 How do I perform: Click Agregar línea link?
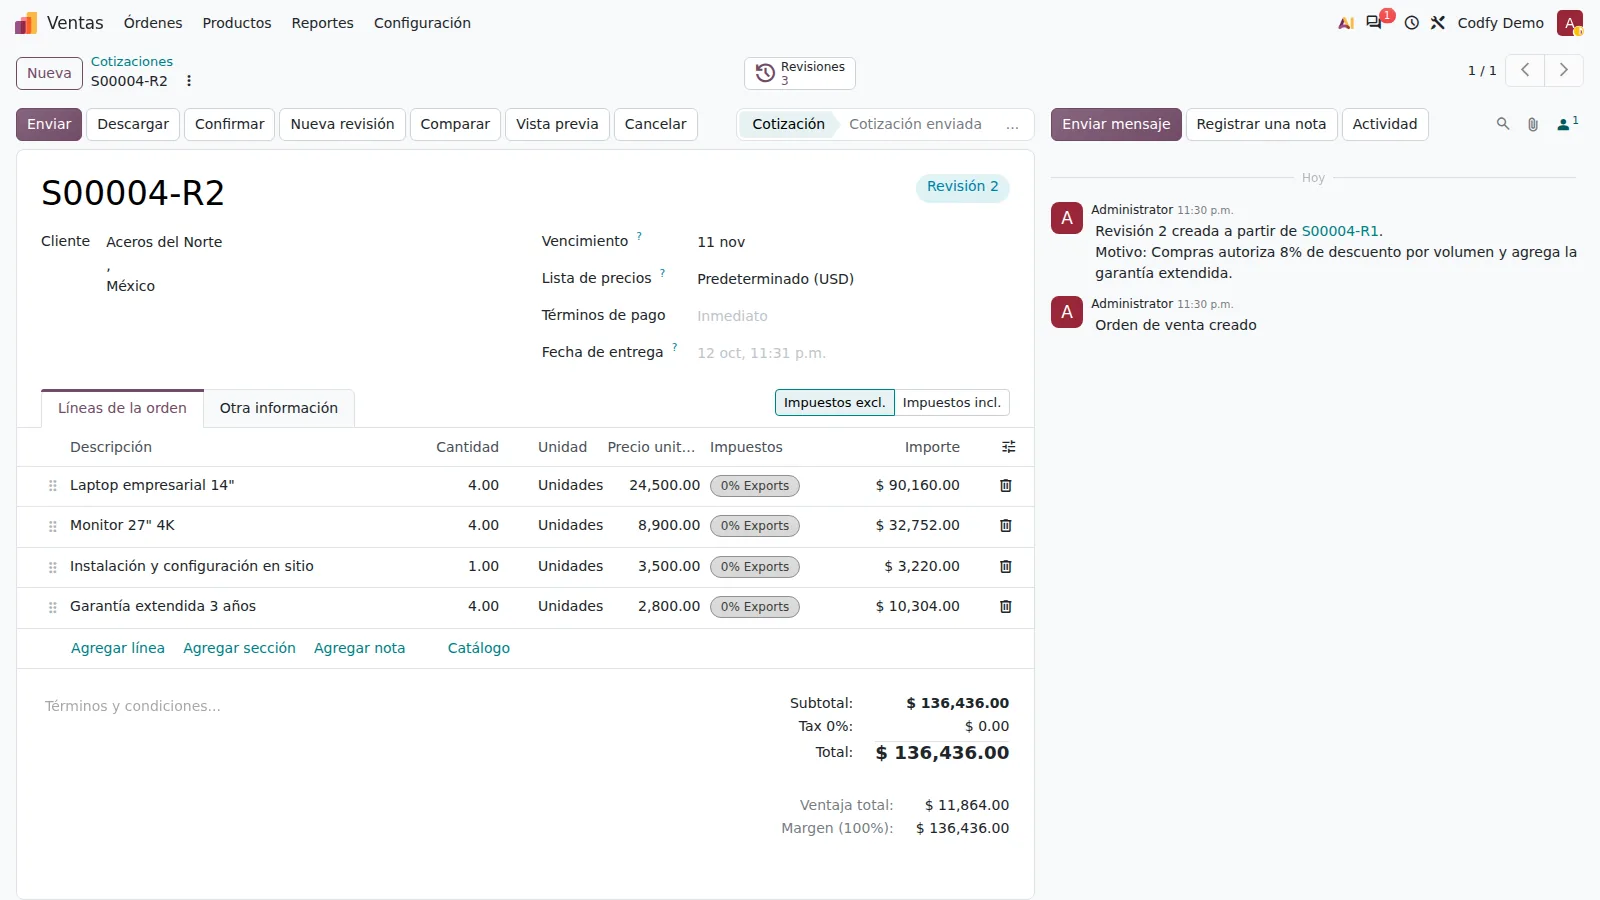(x=118, y=648)
